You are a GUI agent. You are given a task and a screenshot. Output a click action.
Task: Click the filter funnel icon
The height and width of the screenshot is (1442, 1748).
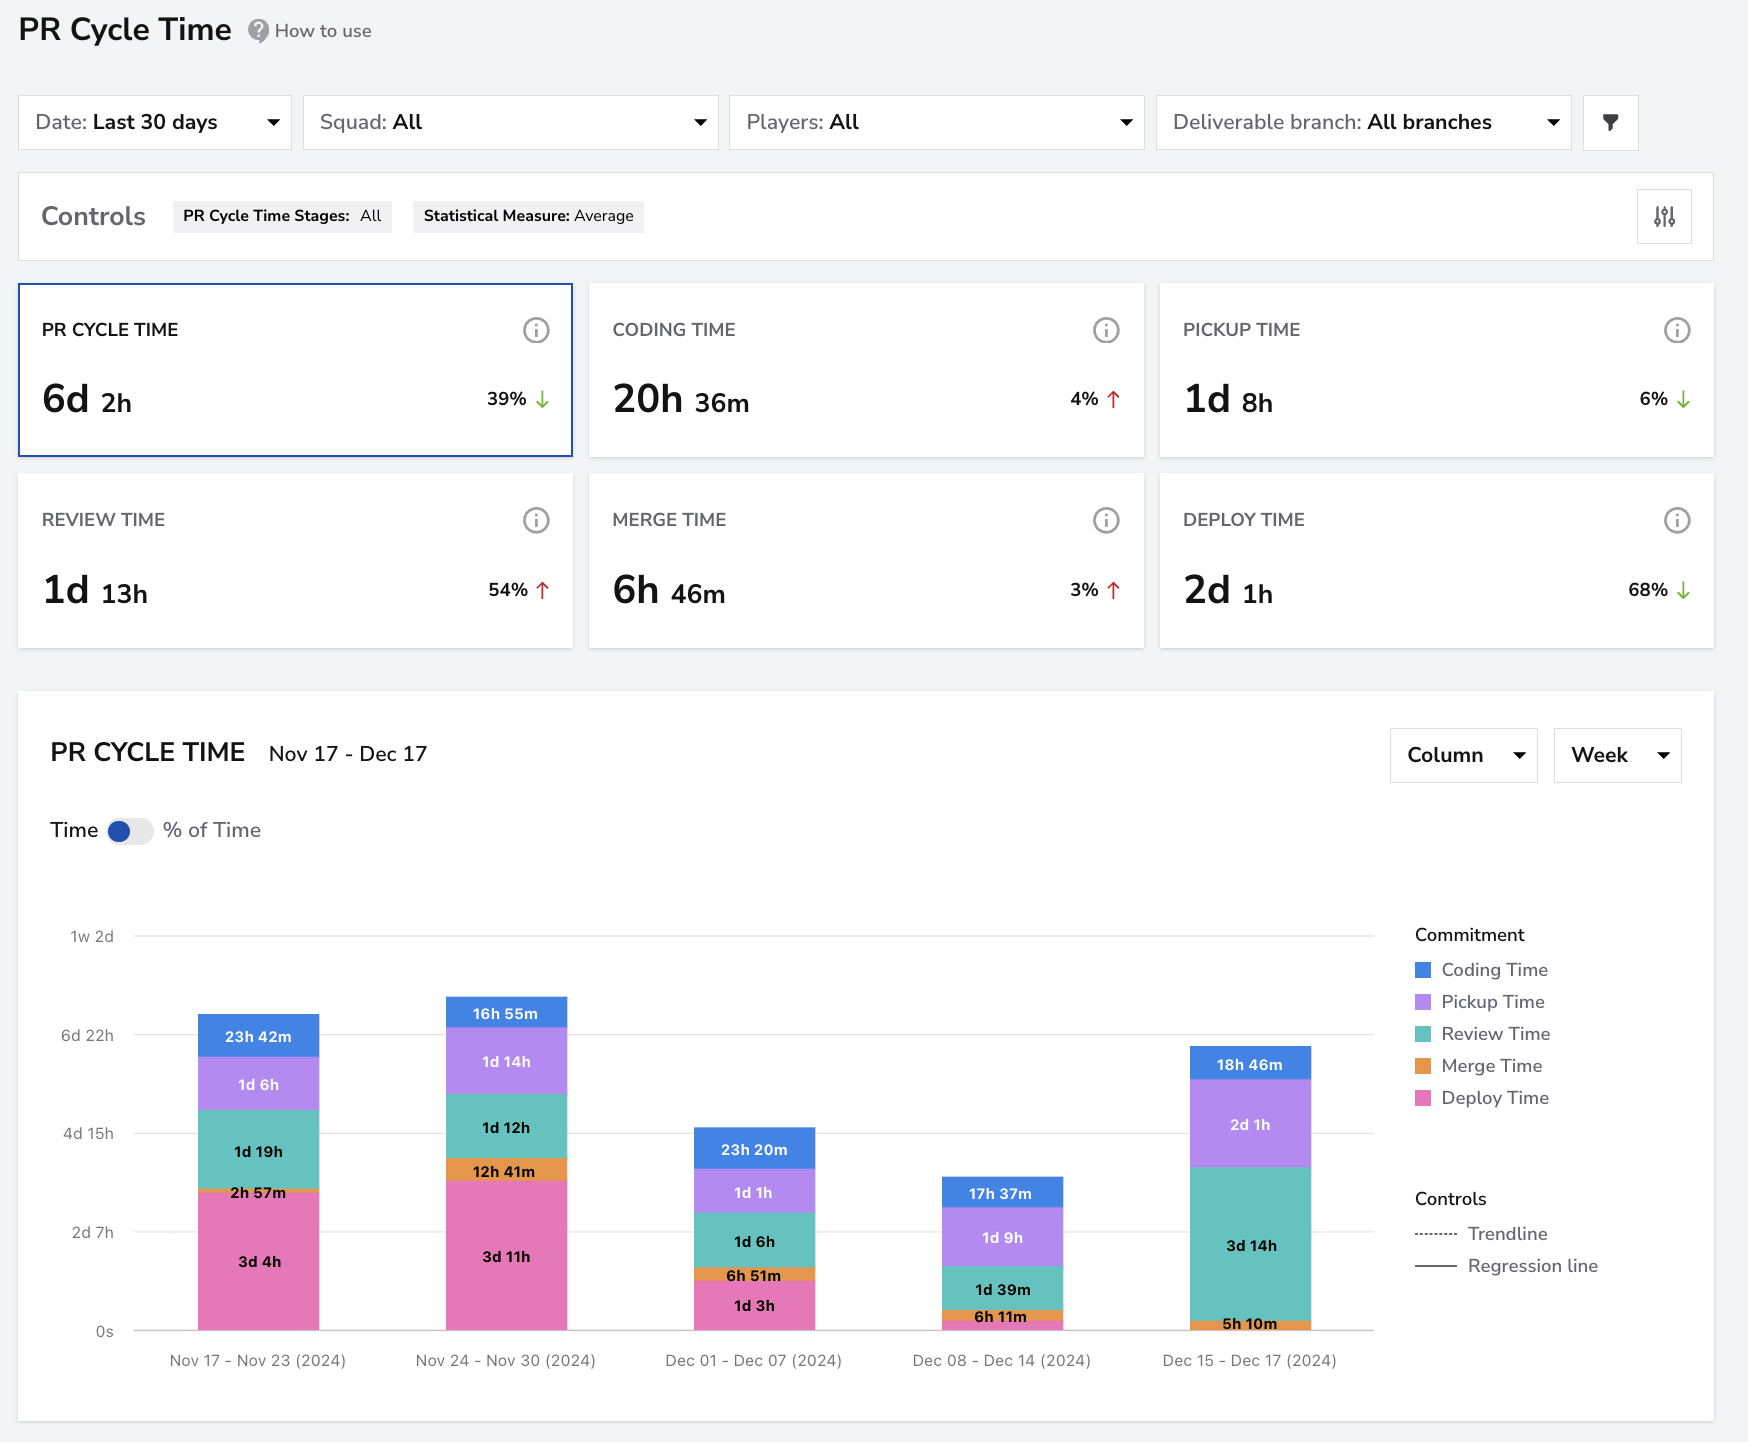point(1610,122)
